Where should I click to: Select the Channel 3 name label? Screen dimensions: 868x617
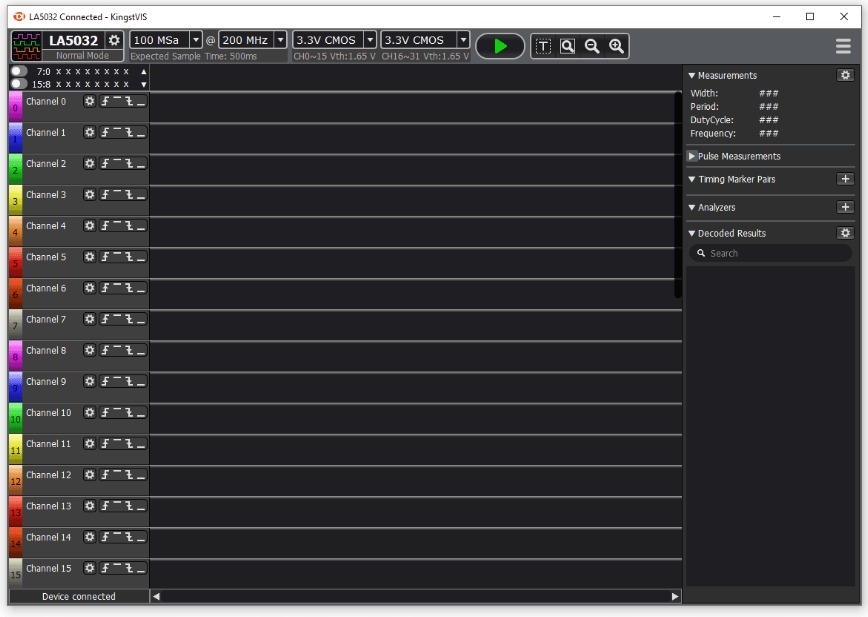(x=46, y=195)
